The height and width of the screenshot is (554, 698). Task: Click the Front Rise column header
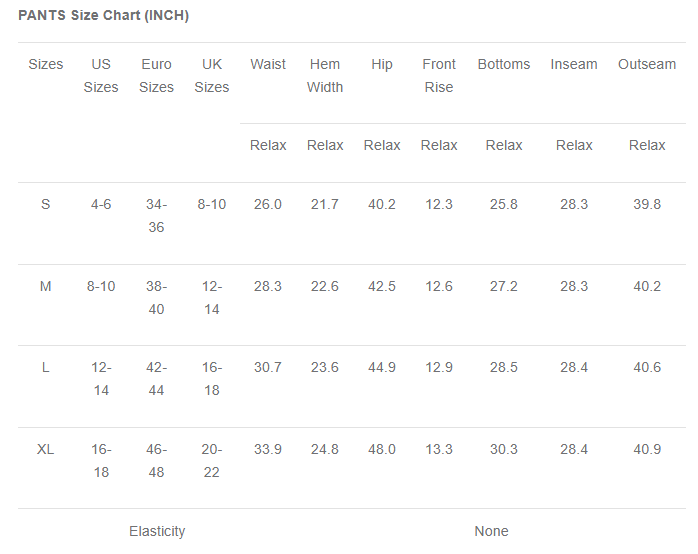coord(439,76)
